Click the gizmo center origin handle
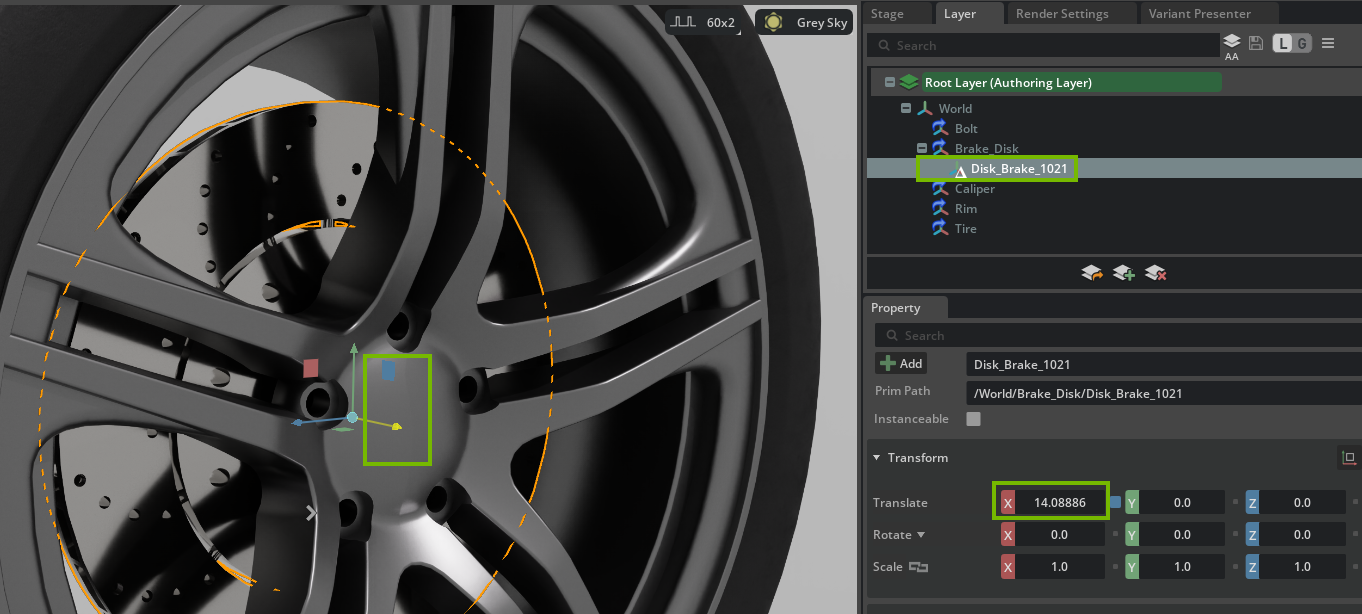 coord(352,417)
